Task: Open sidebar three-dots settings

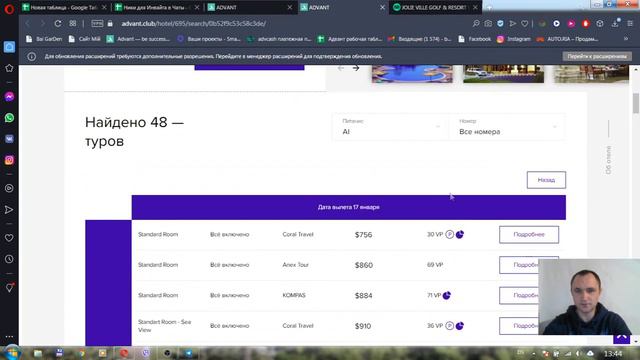Action: coord(9,337)
